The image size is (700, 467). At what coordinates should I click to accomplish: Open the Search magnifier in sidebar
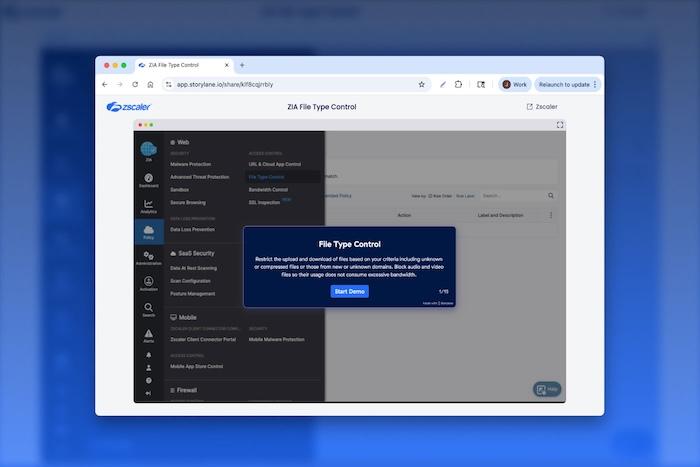149,309
